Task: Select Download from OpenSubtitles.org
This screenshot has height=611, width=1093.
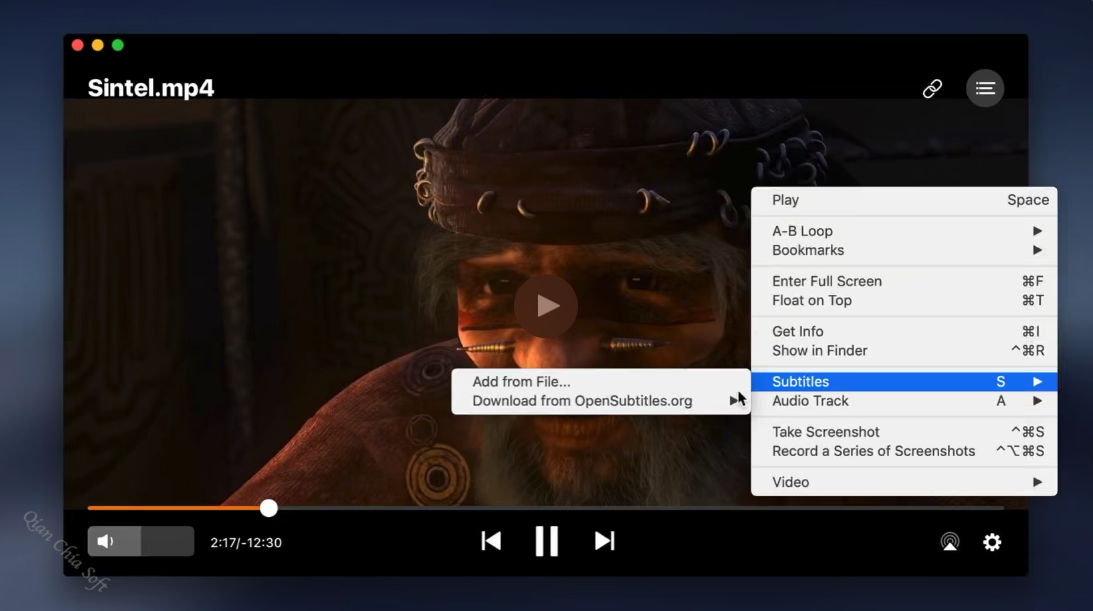Action: (601, 401)
